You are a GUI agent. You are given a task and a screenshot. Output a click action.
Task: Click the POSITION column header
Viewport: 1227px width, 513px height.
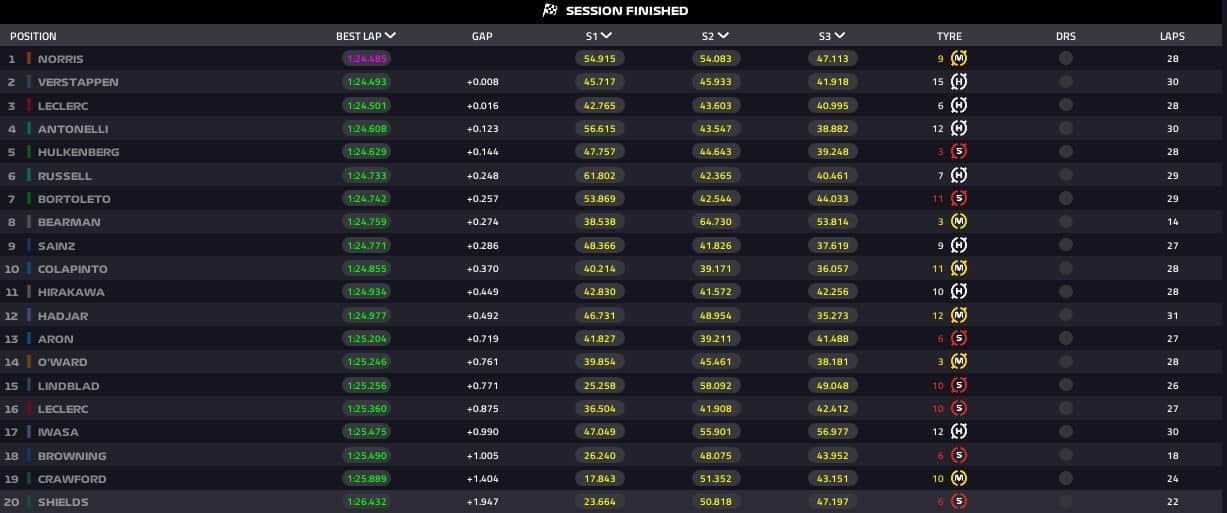click(x=33, y=36)
